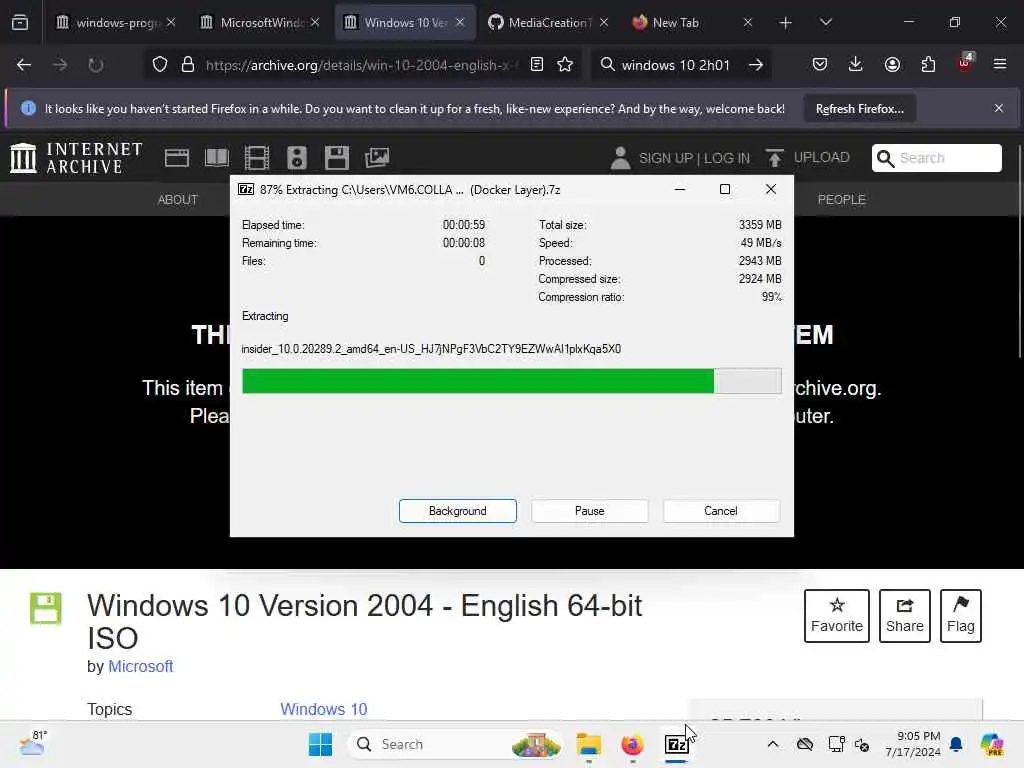Image resolution: width=1024 pixels, height=768 pixels.
Task: Click the 7-Zip extraction progress bar
Action: pos(511,381)
